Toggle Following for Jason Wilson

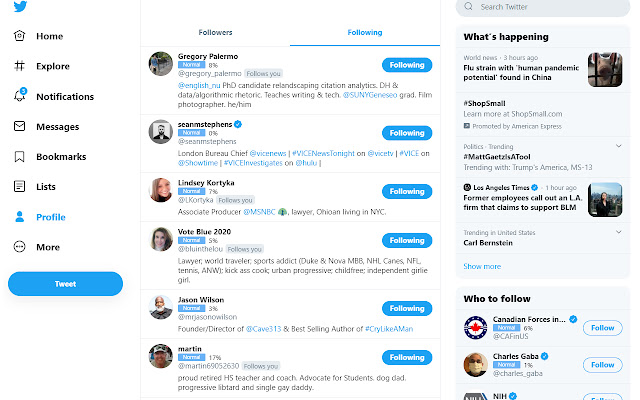pyautogui.click(x=406, y=308)
